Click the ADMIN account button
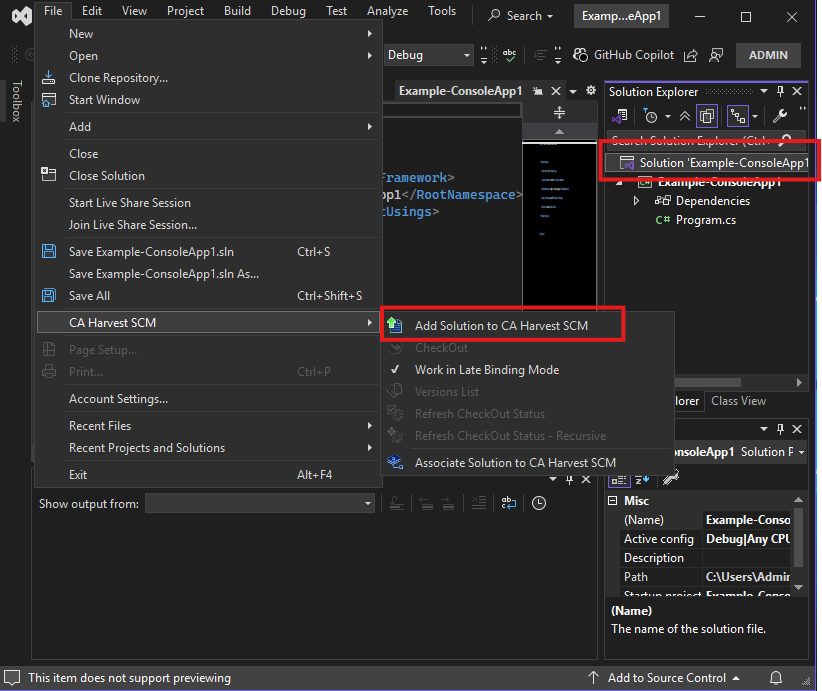 pos(768,55)
